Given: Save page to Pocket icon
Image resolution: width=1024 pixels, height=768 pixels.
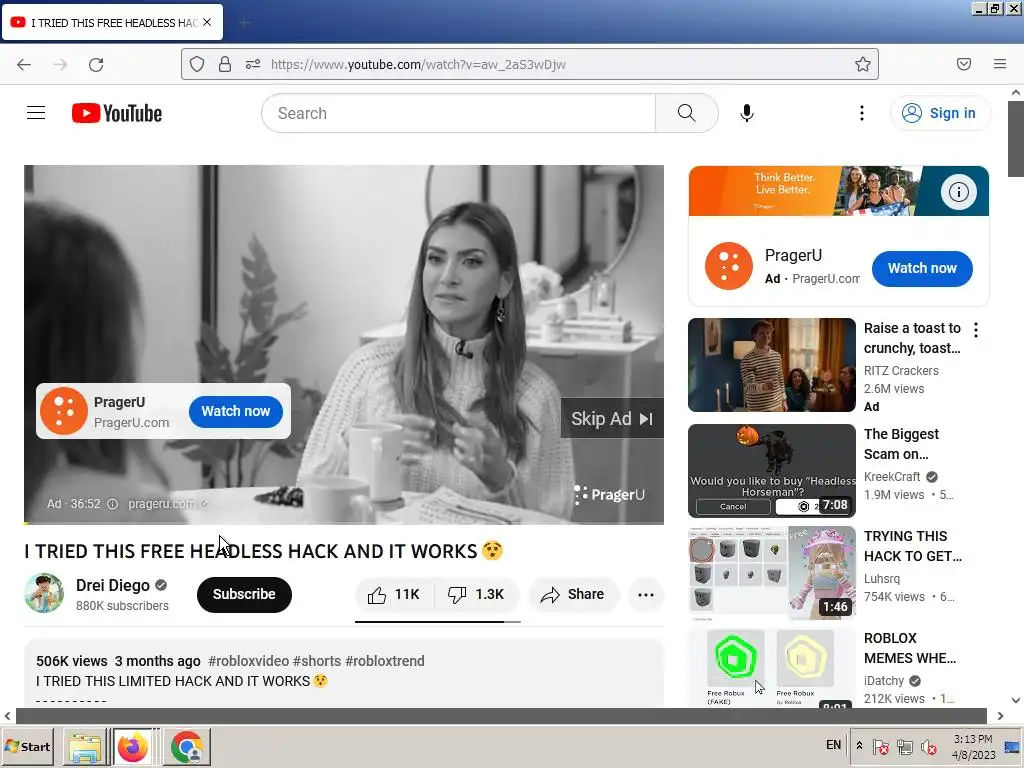Looking at the screenshot, I should point(963,64).
